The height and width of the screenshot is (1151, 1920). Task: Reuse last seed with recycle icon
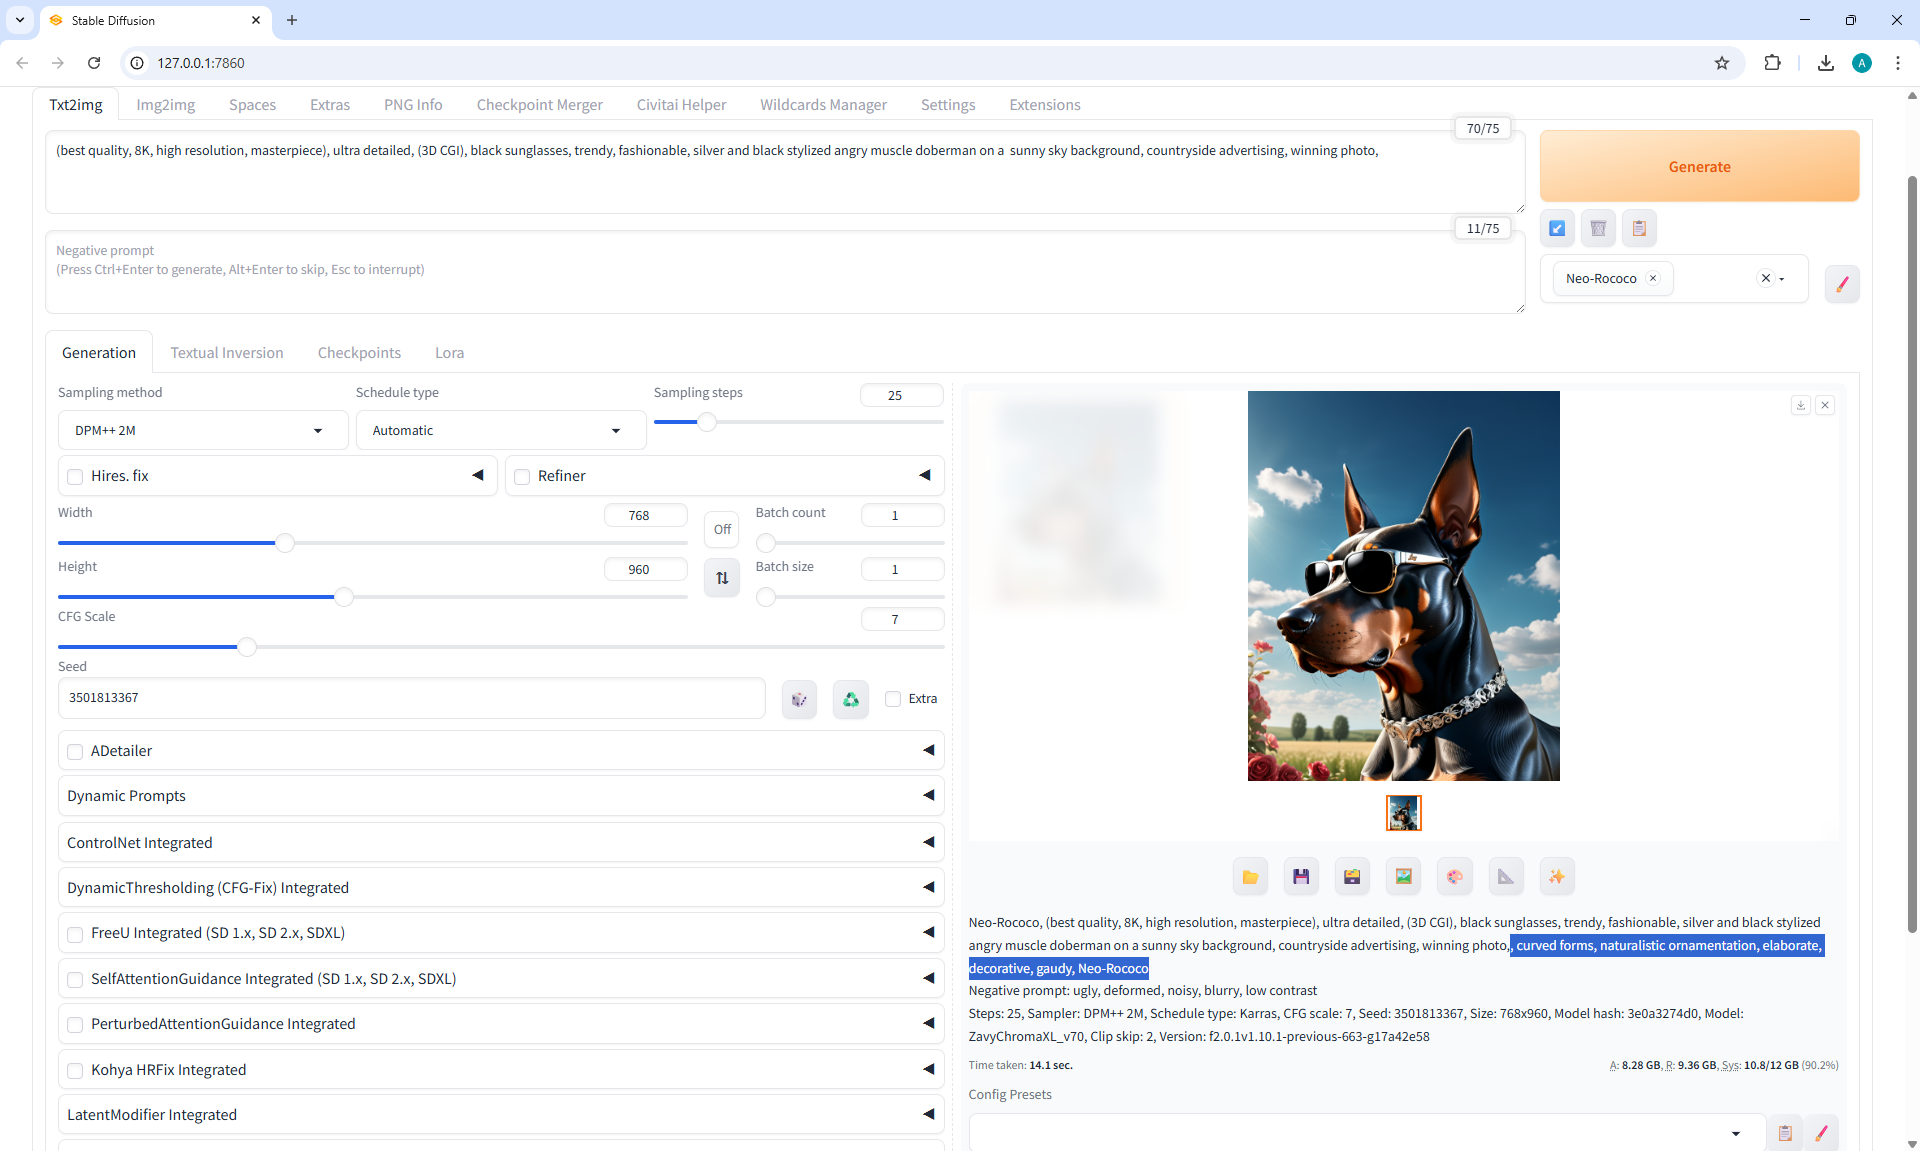click(x=850, y=699)
